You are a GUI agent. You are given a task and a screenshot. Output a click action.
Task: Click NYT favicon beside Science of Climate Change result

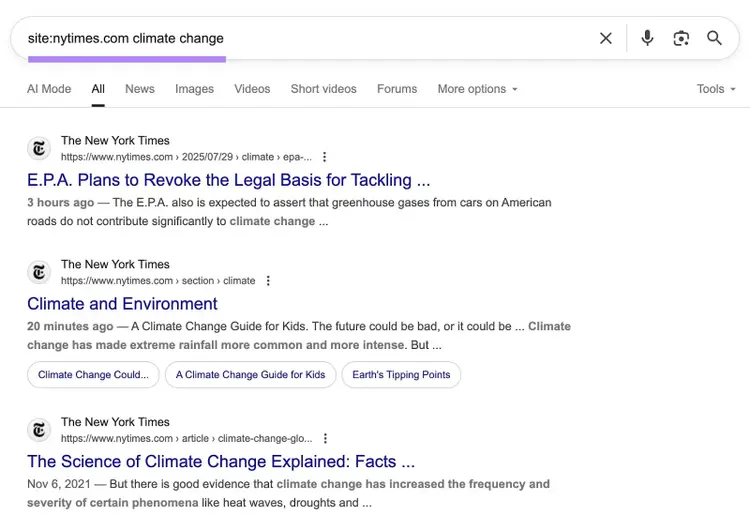tap(39, 430)
